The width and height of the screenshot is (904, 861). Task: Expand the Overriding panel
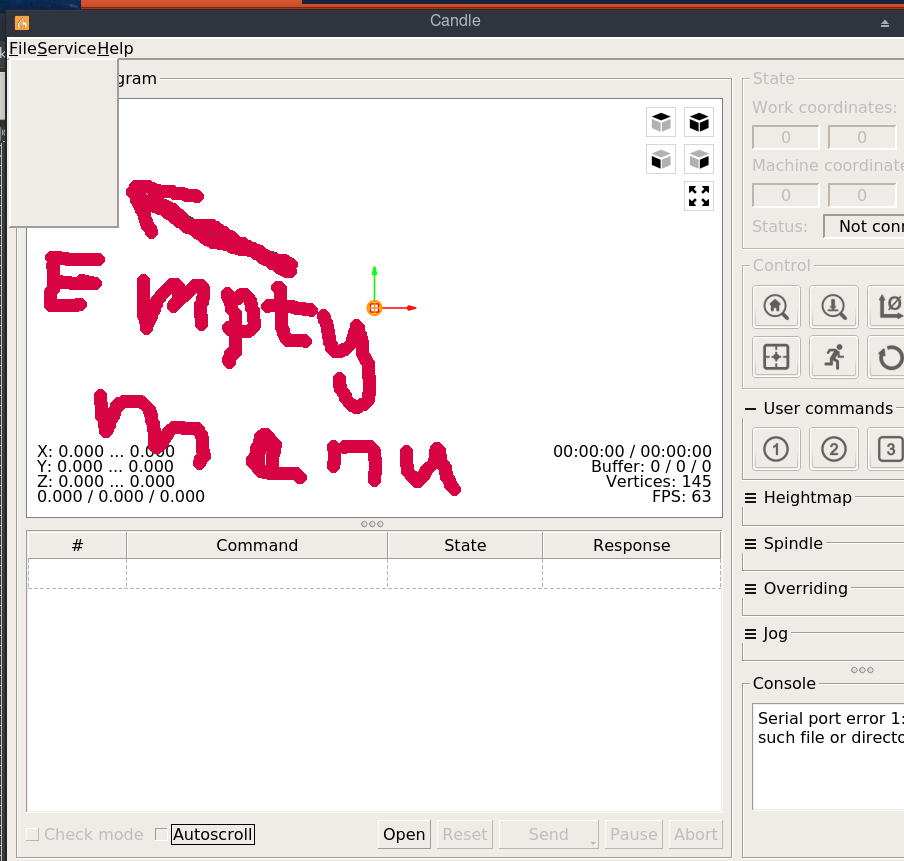click(x=750, y=589)
